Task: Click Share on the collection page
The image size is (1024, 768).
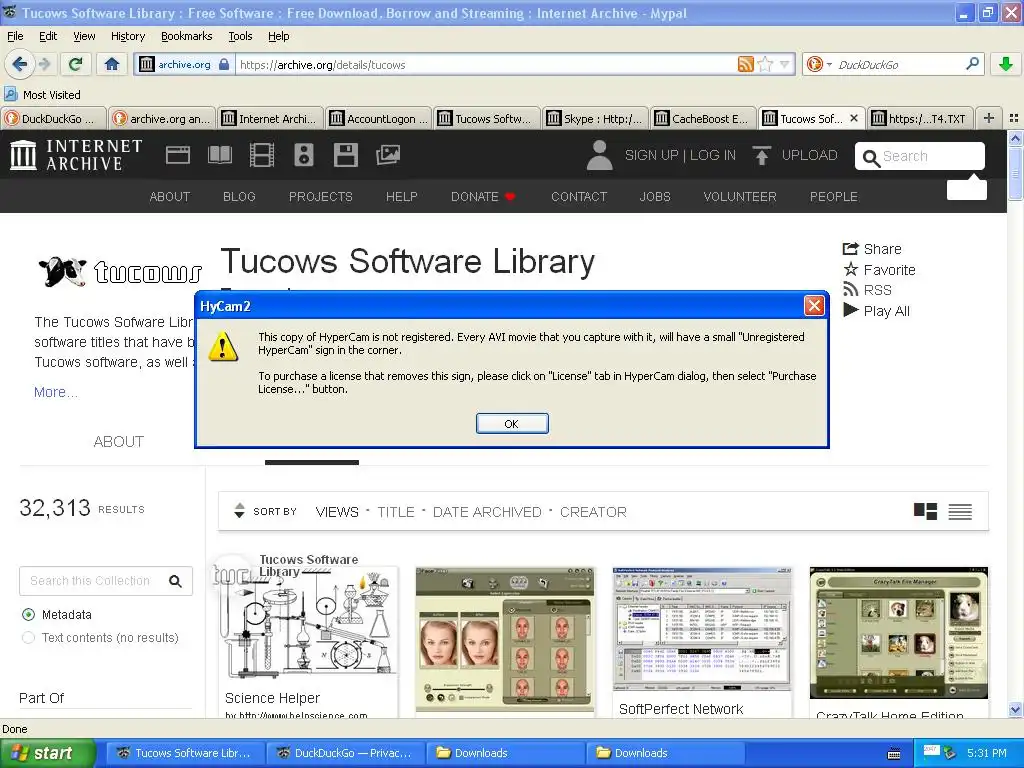Action: pyautogui.click(x=872, y=249)
